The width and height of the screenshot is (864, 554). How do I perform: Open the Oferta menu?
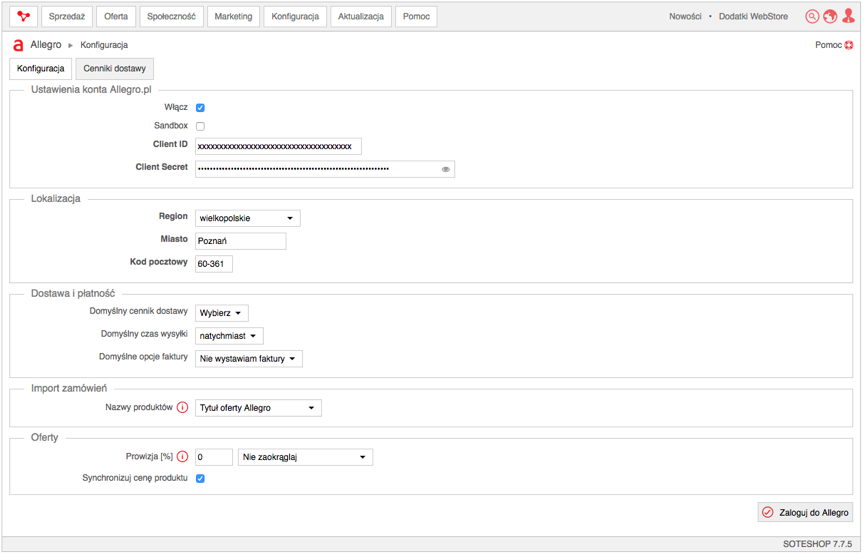[x=116, y=17]
